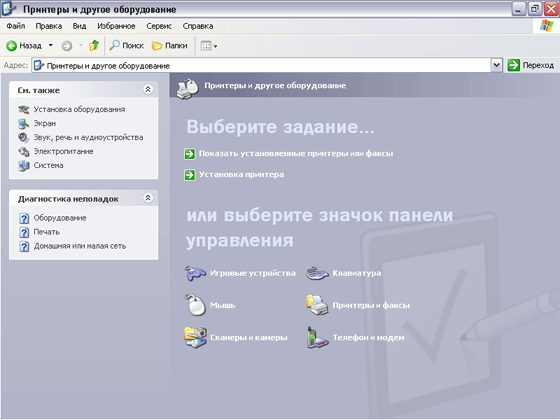This screenshot has width=560, height=420.
Task: Open Домашняя или малая сеть troubleshooter link
Action: [x=80, y=246]
